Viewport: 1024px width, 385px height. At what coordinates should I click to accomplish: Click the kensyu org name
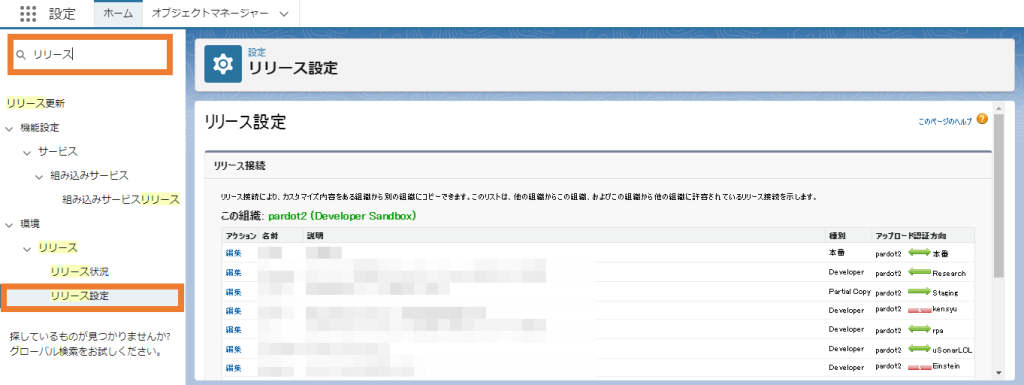[x=945, y=308]
